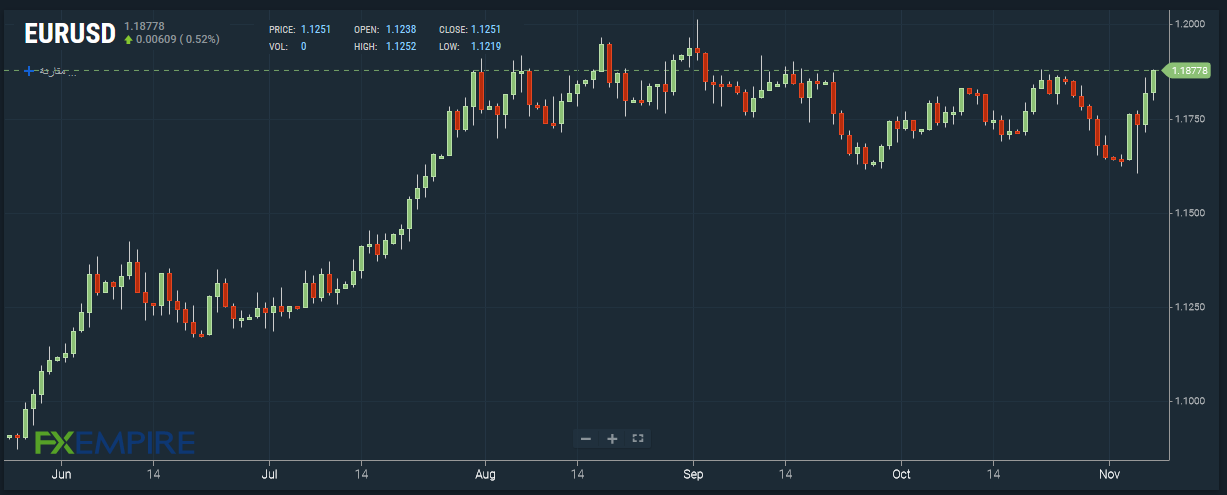Click the 1.2000 price axis label

1189,23
